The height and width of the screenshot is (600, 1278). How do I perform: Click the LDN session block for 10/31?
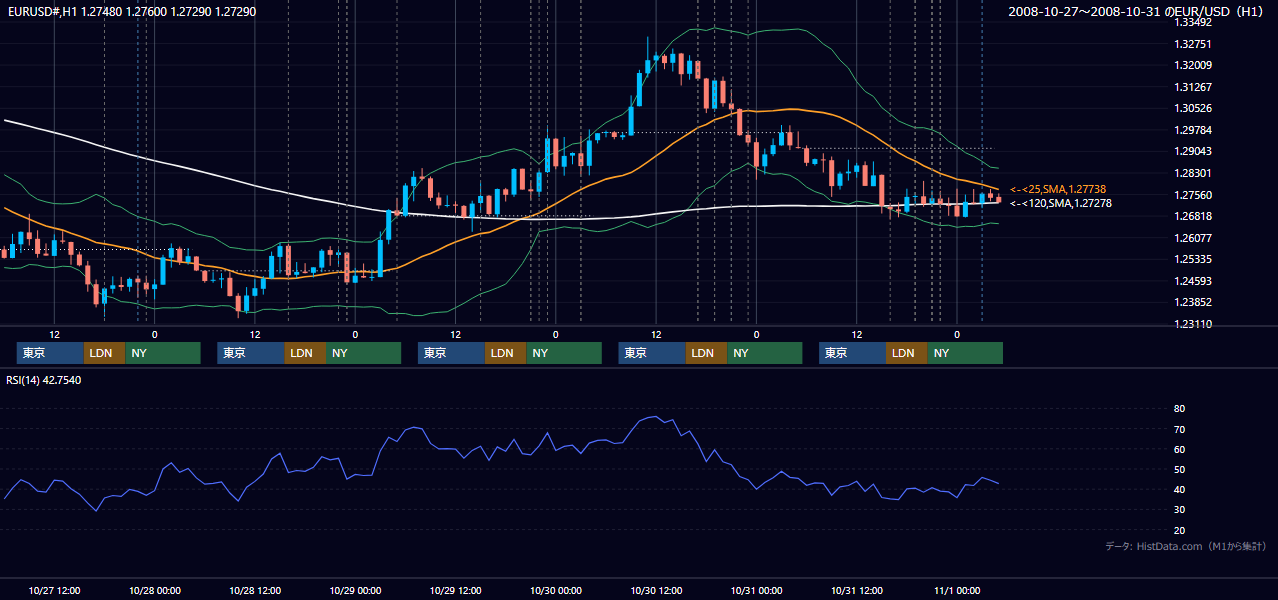[x=906, y=353]
